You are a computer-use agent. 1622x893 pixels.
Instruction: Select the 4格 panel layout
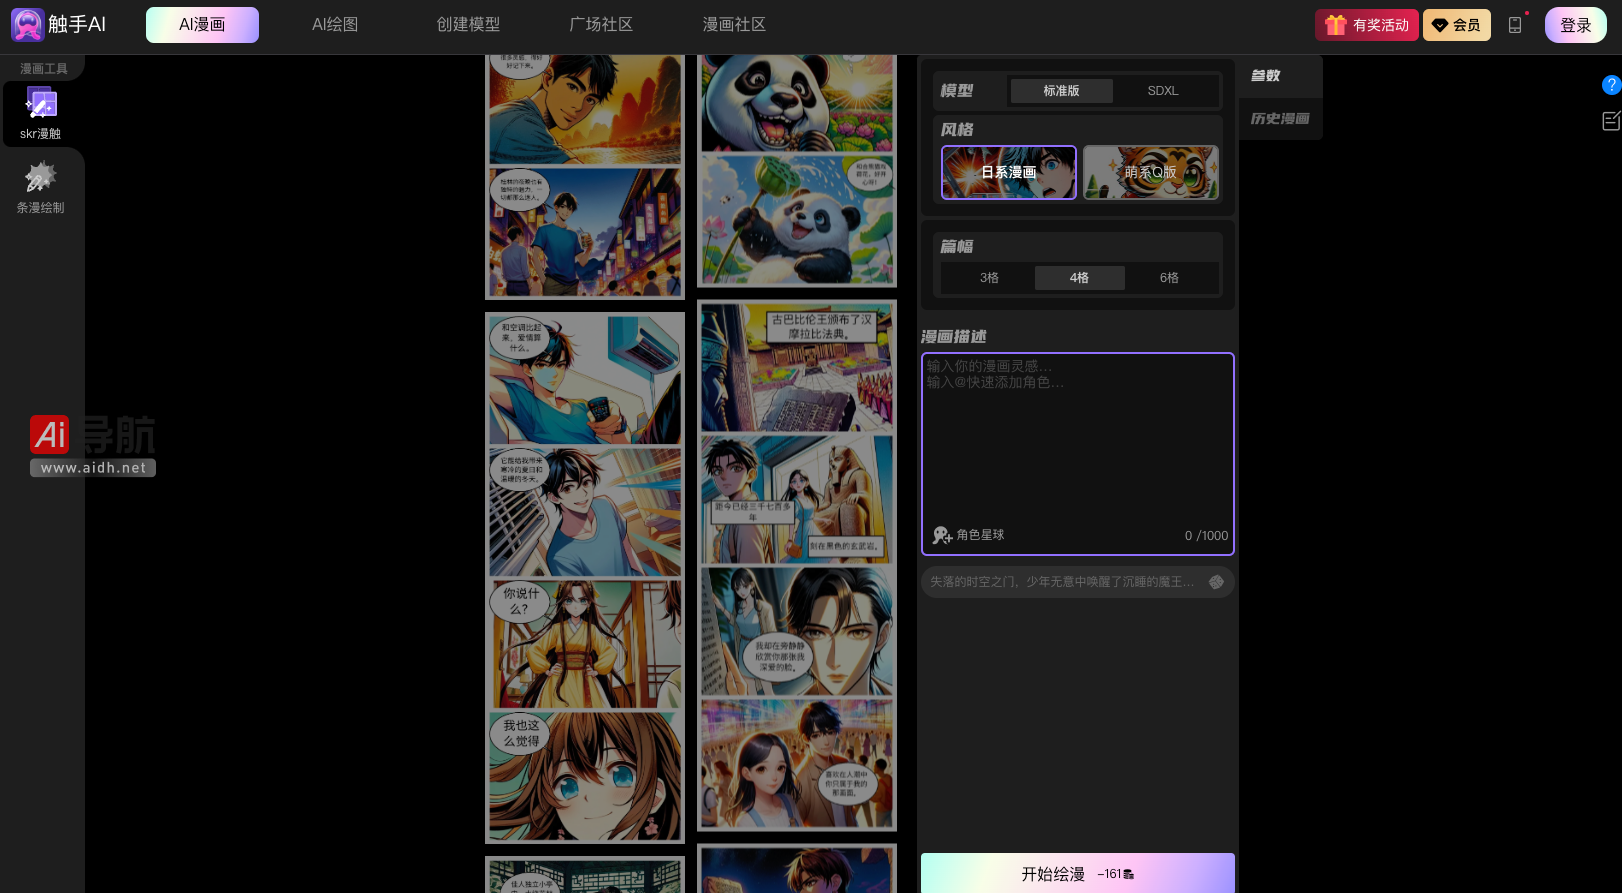tap(1079, 278)
